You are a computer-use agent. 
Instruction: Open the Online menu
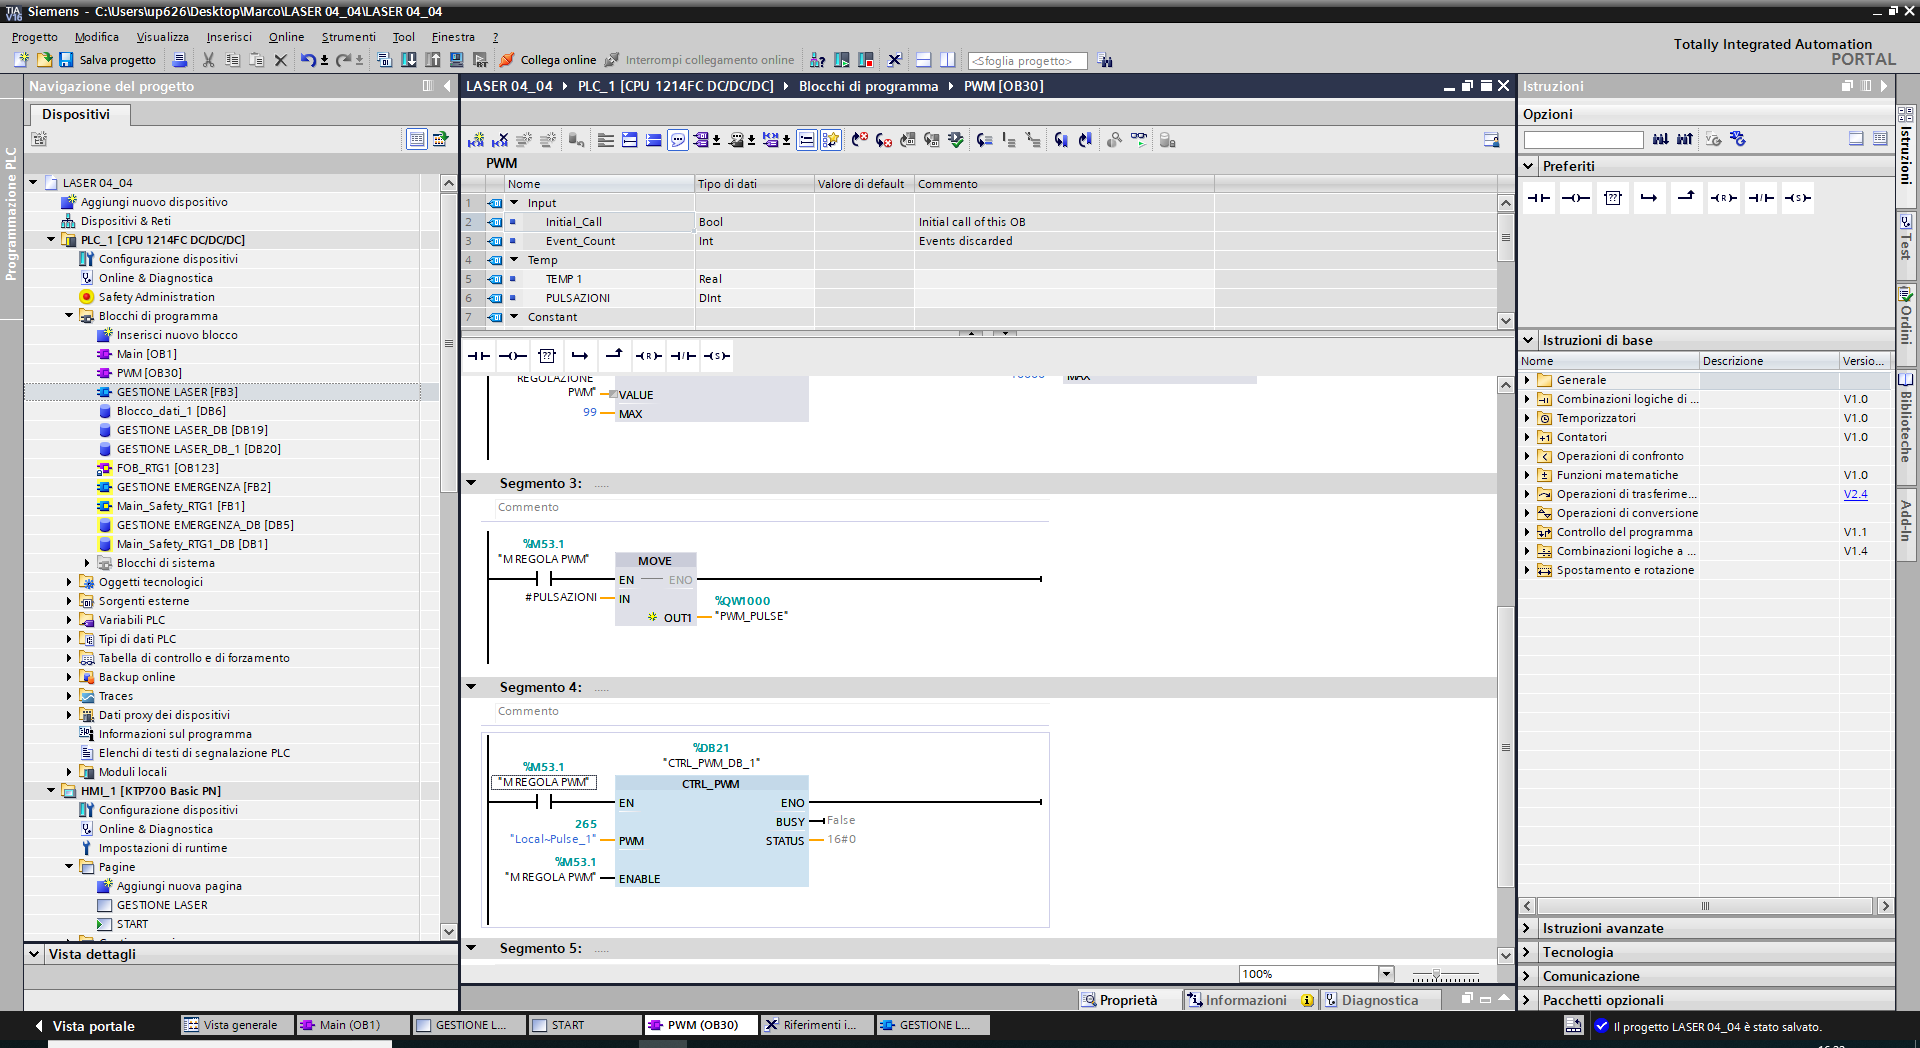click(x=286, y=37)
